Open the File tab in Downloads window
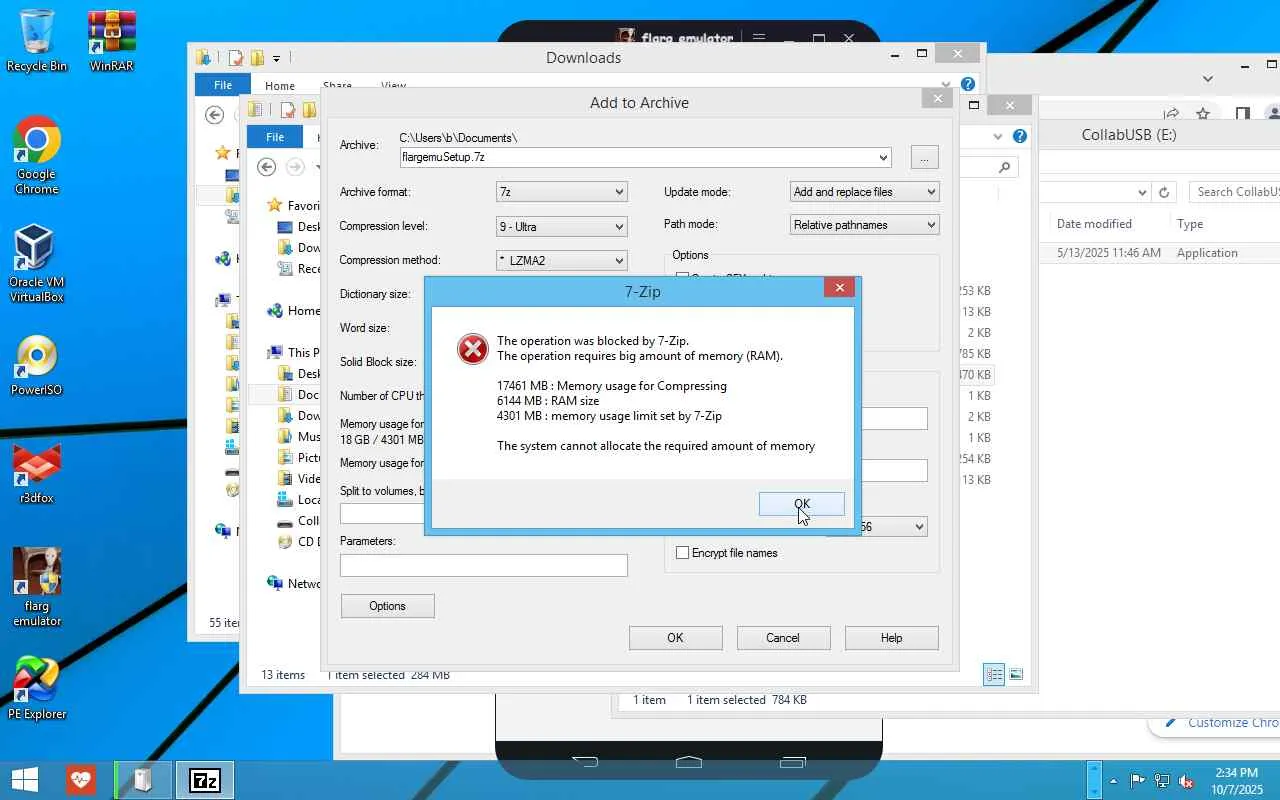 coord(223,85)
